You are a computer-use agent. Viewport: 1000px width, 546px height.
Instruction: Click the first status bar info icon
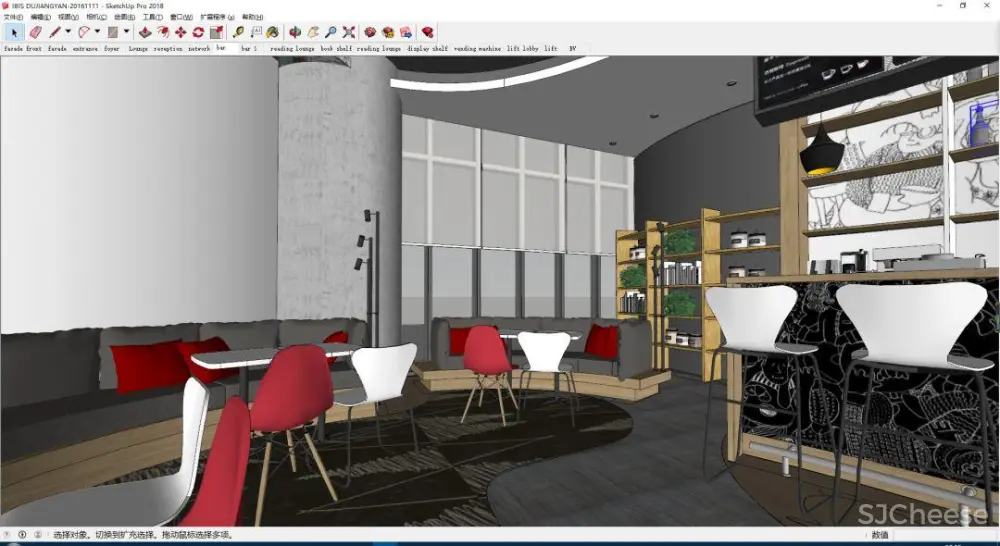click(8, 535)
